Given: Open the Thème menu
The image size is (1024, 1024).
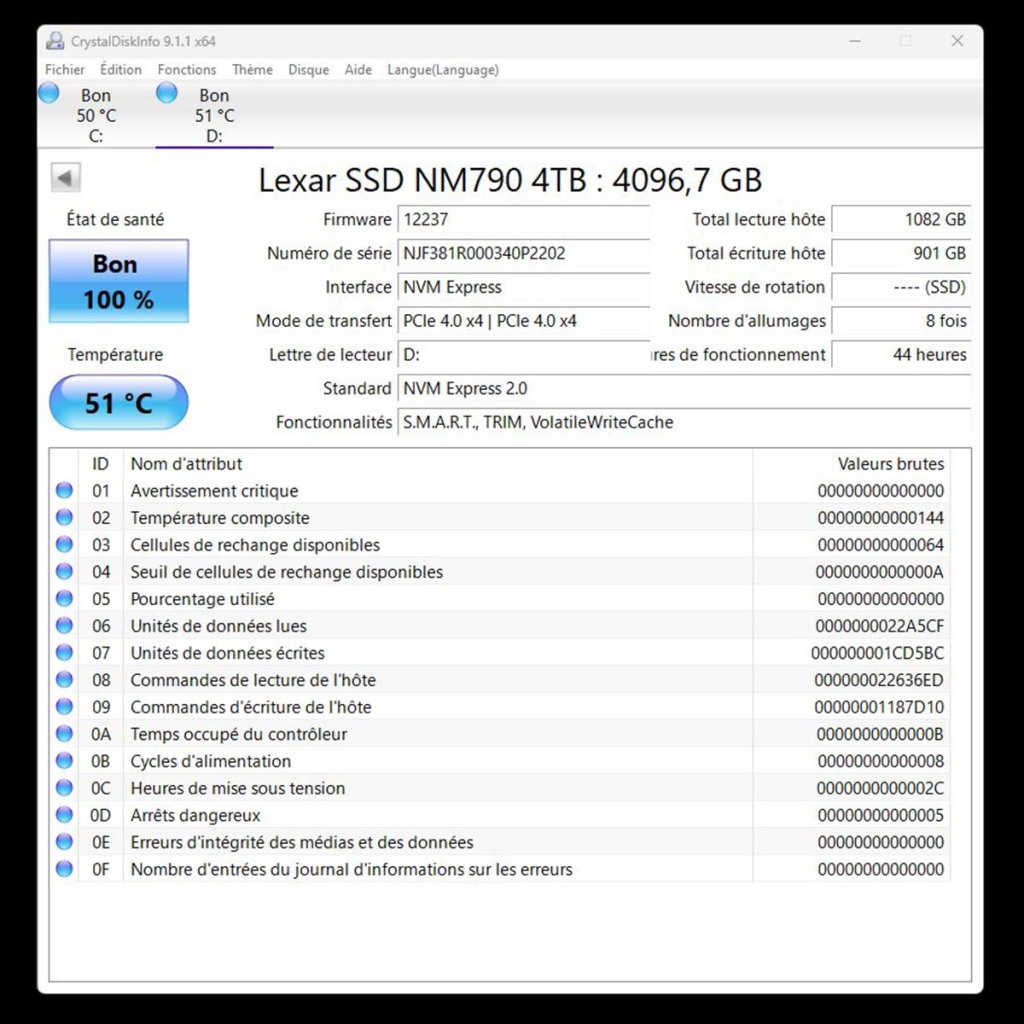Looking at the screenshot, I should [252, 70].
